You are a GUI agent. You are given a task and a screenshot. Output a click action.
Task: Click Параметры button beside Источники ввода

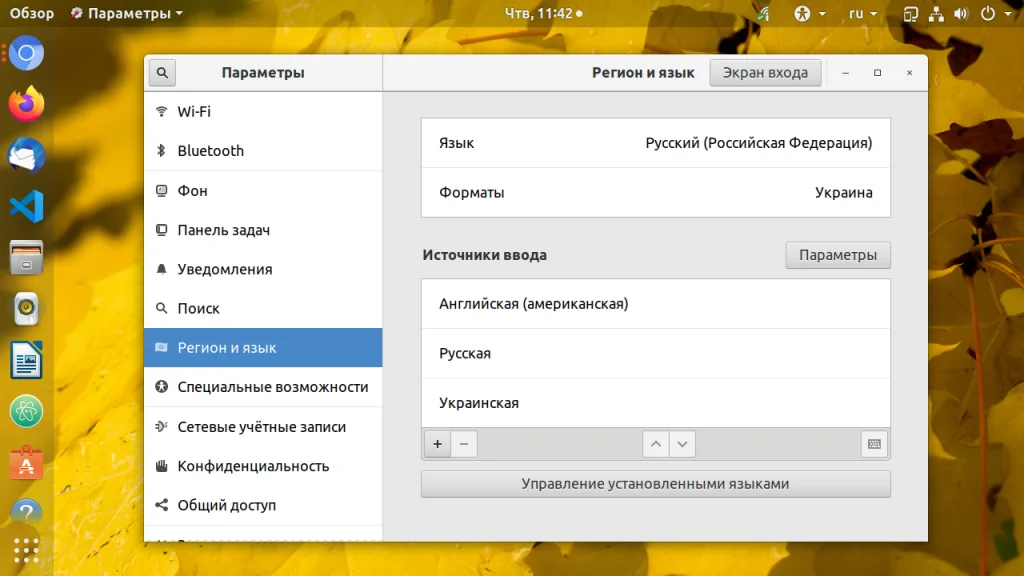838,255
